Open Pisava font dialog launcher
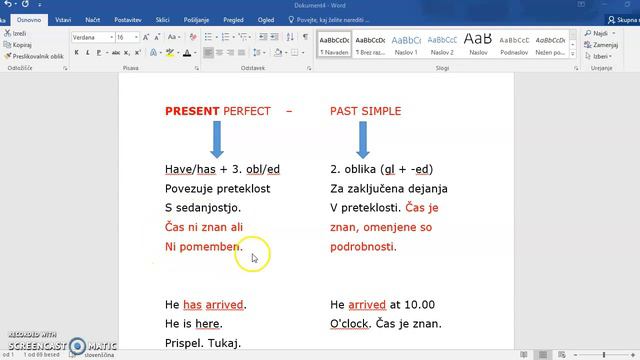This screenshot has width=640, height=360. (197, 69)
